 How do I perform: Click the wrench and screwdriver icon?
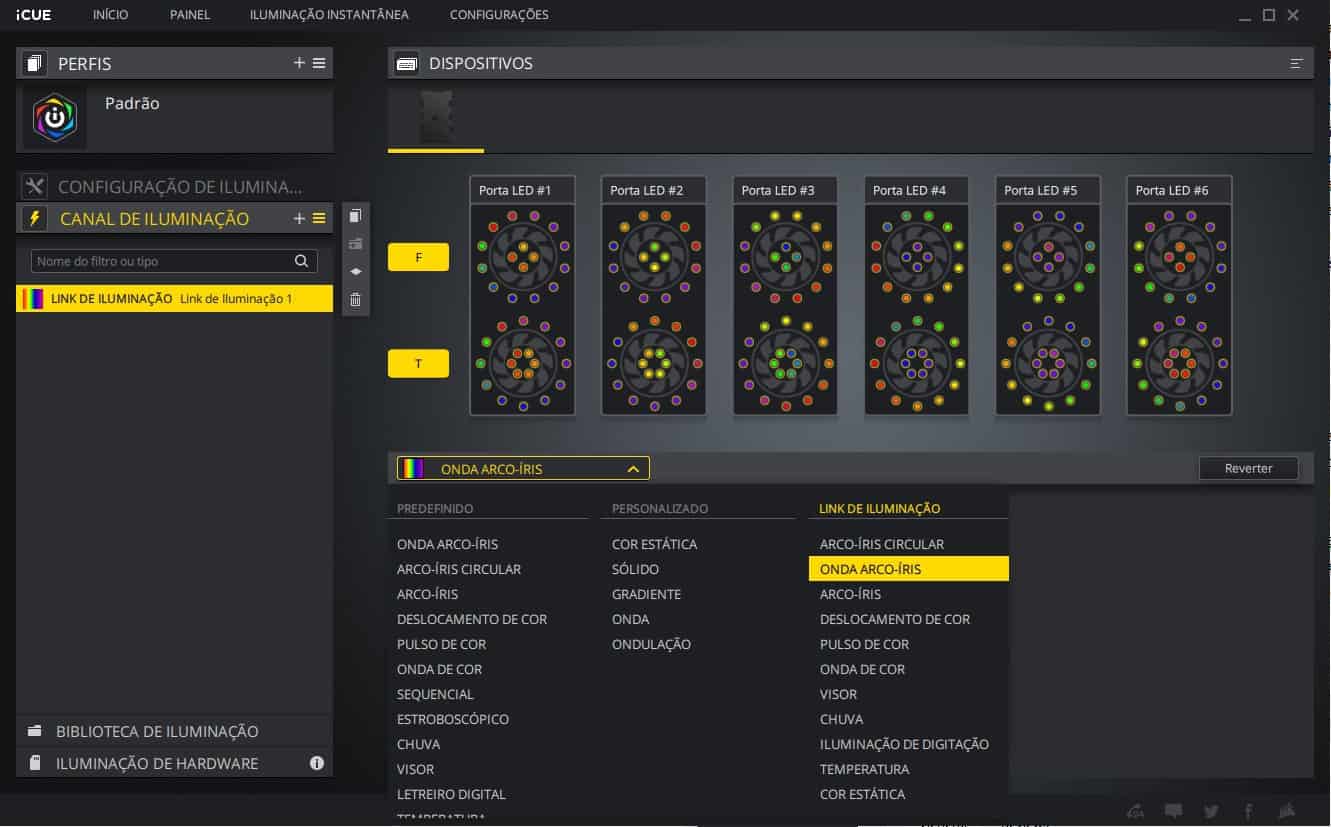pos(35,186)
